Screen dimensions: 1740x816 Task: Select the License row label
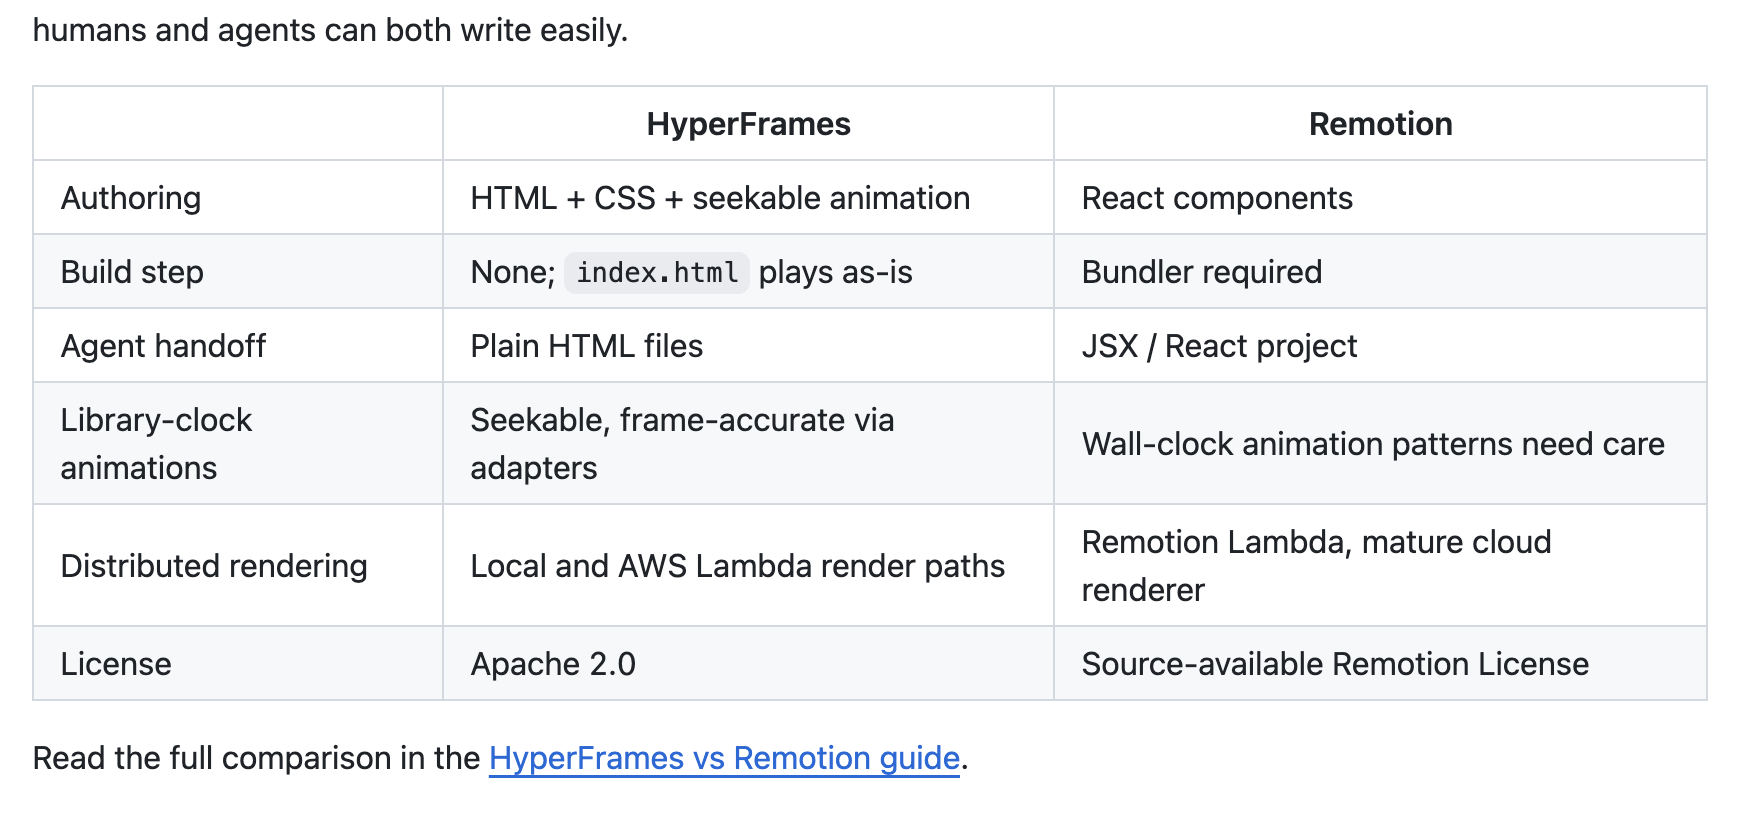[116, 664]
